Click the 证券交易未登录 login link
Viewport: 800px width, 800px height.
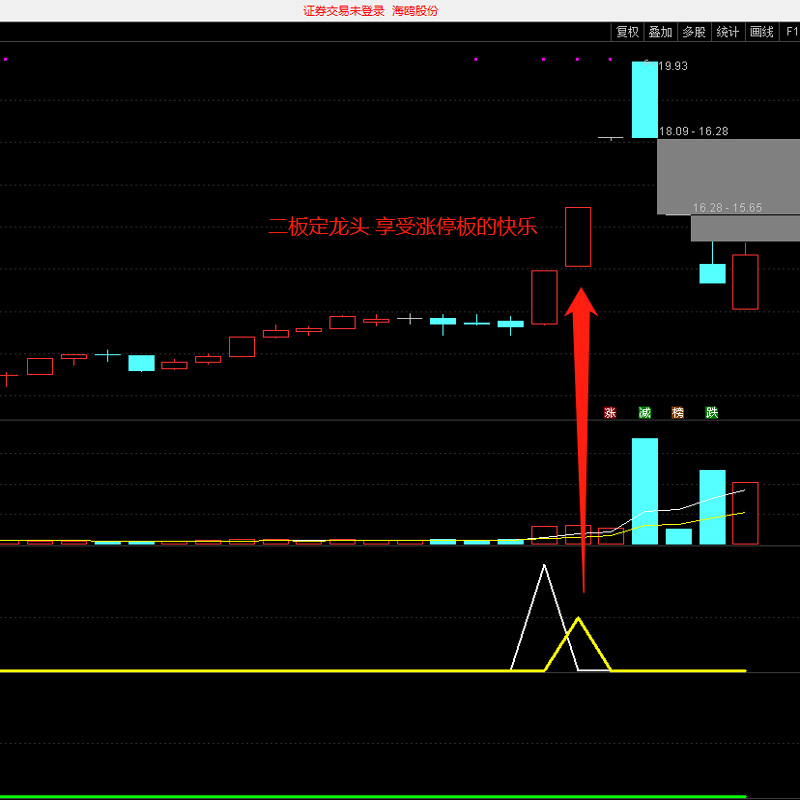click(x=343, y=11)
